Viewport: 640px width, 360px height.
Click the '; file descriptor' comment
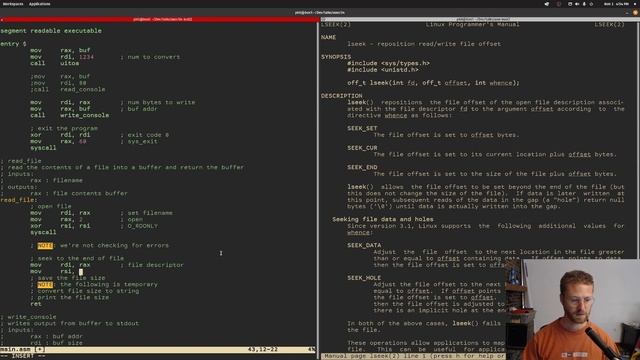[152, 265]
